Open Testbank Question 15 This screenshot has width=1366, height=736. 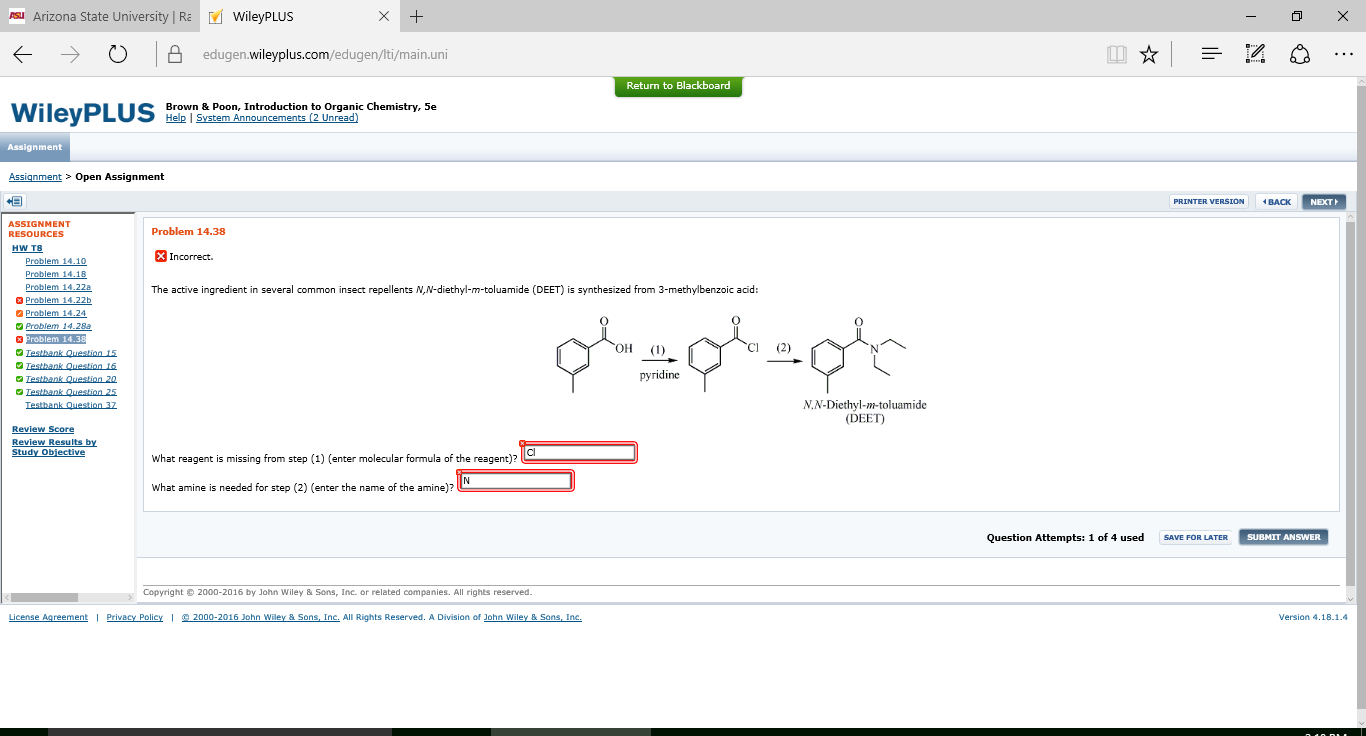coord(71,353)
